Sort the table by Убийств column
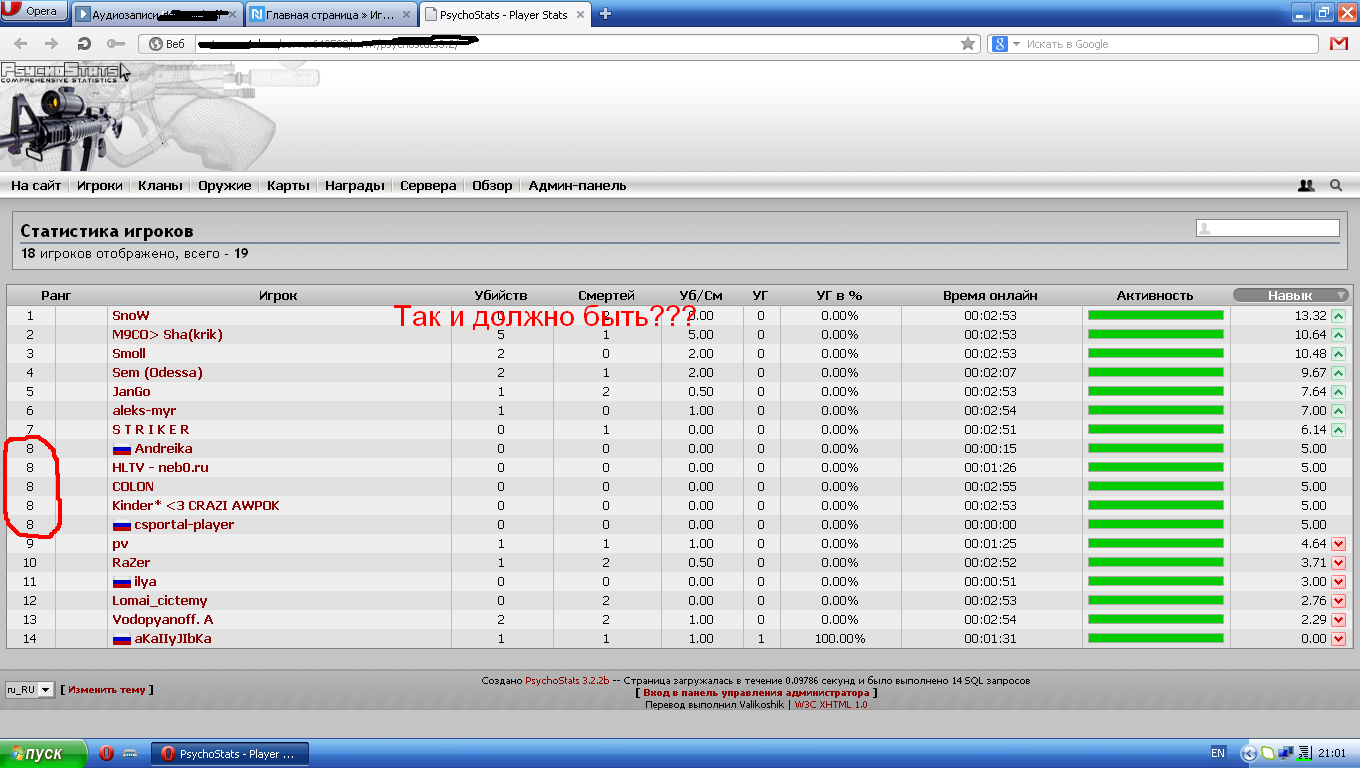The width and height of the screenshot is (1360, 768). point(500,296)
